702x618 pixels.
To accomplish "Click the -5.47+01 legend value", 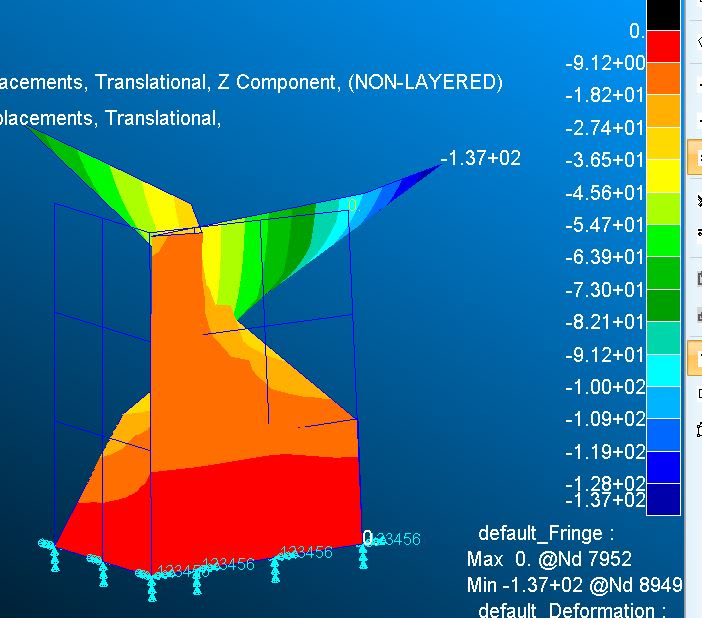I will coord(605,225).
